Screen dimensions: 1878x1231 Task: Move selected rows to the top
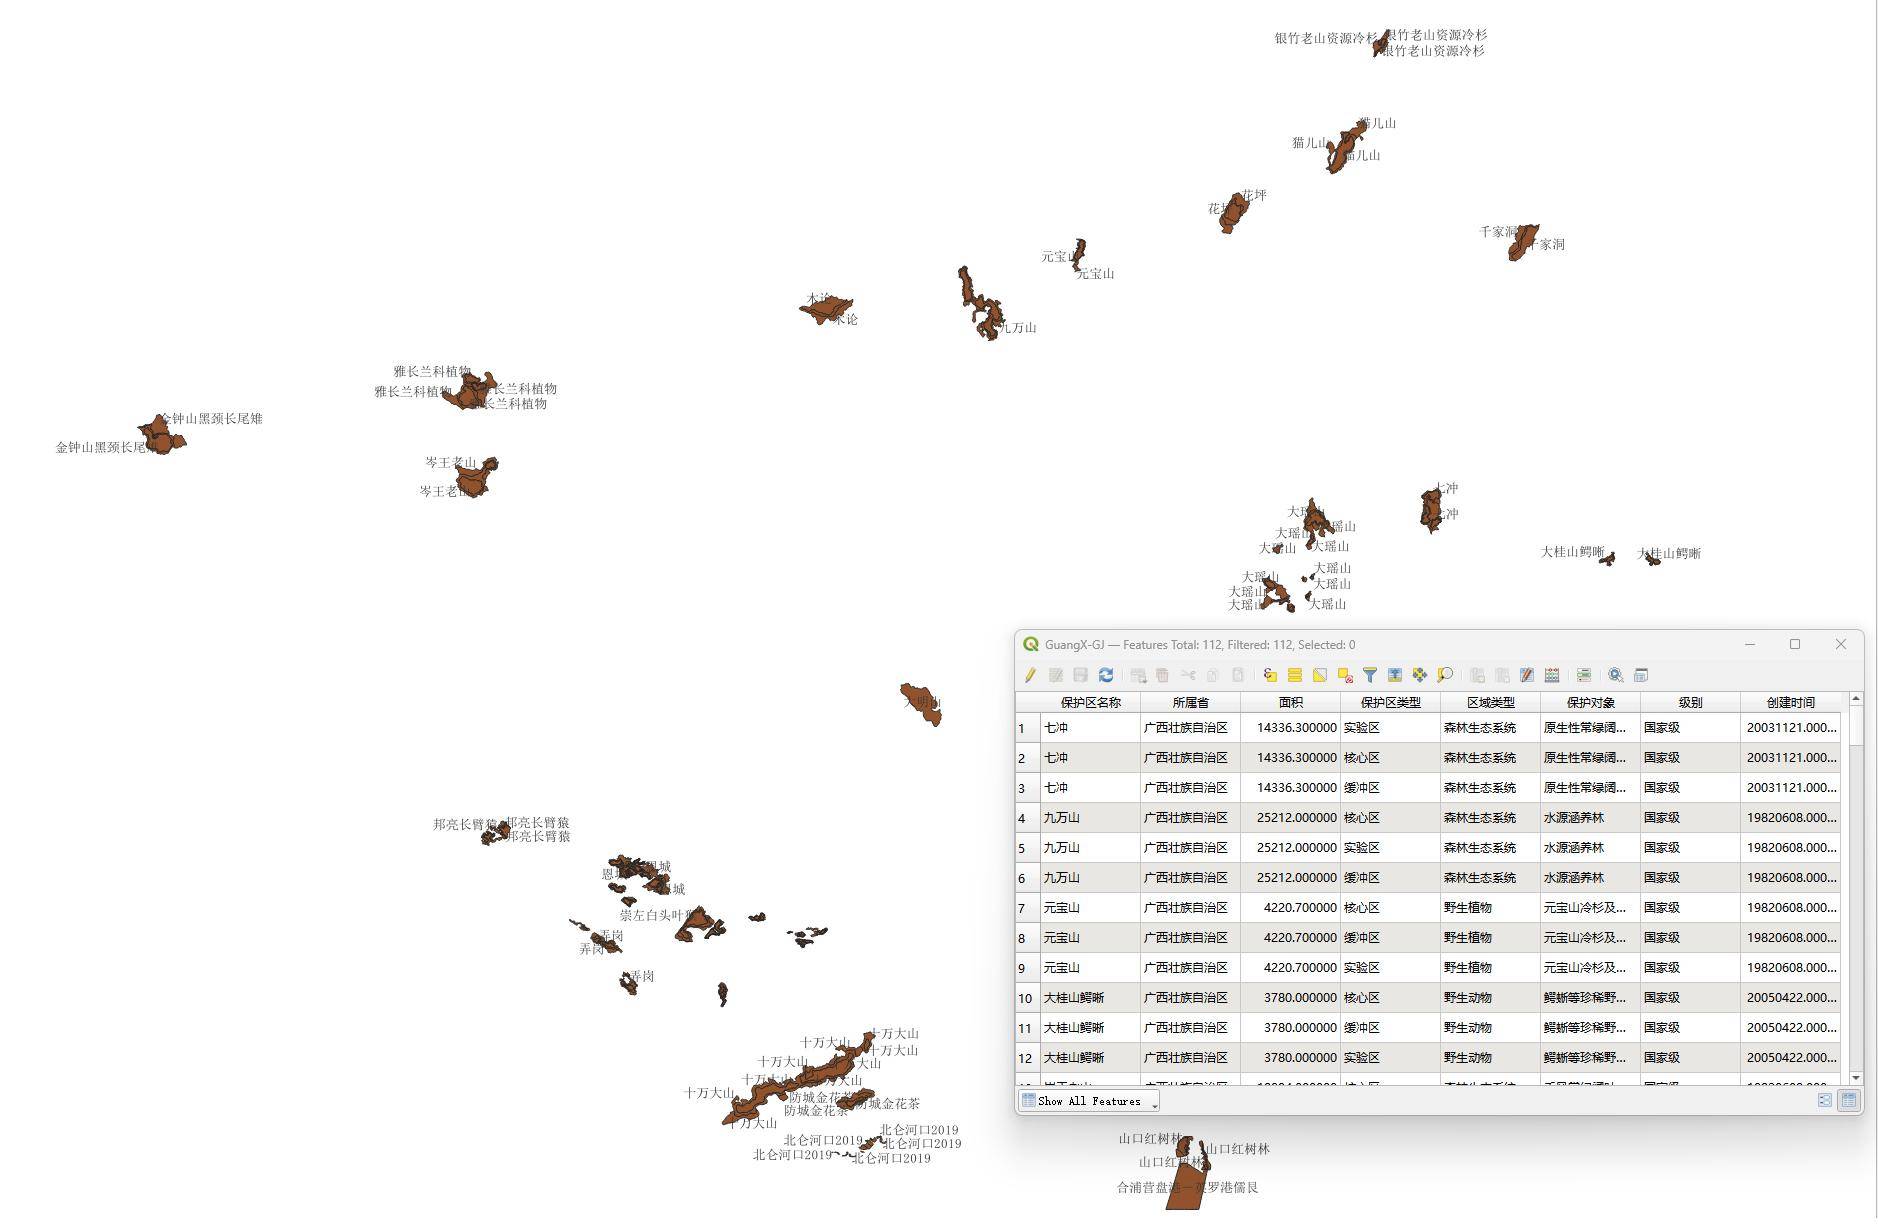pyautogui.click(x=1395, y=675)
